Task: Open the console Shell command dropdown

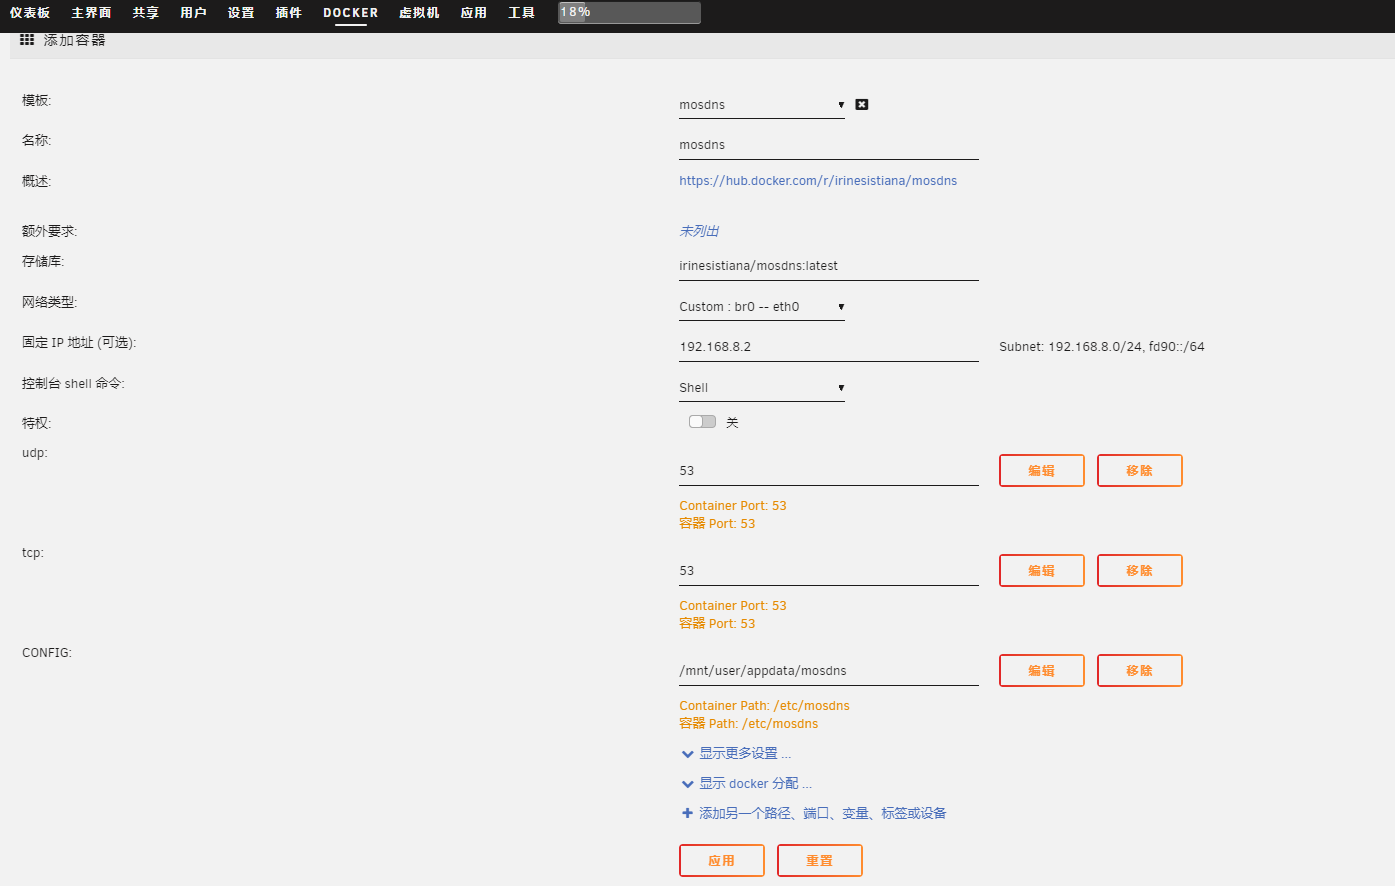Action: [761, 388]
